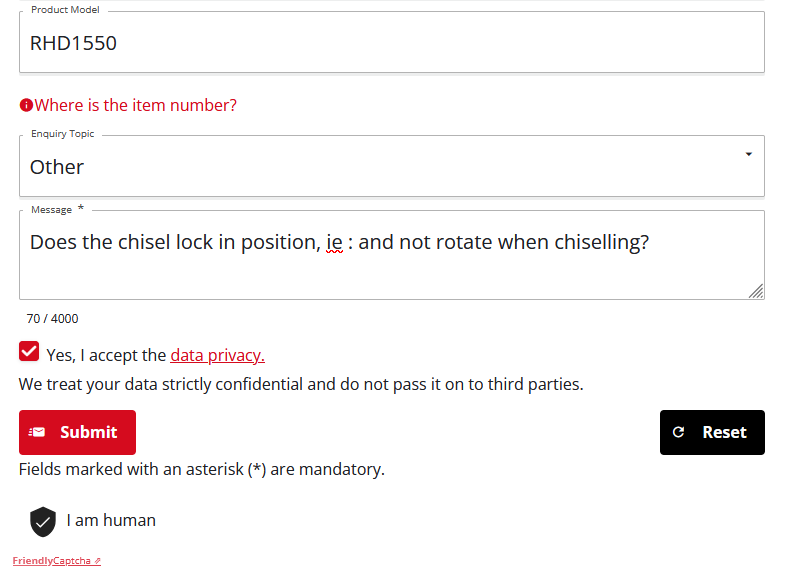Click the shield checkmark captcha icon
Screen dimensions: 788x577
[x=43, y=521]
